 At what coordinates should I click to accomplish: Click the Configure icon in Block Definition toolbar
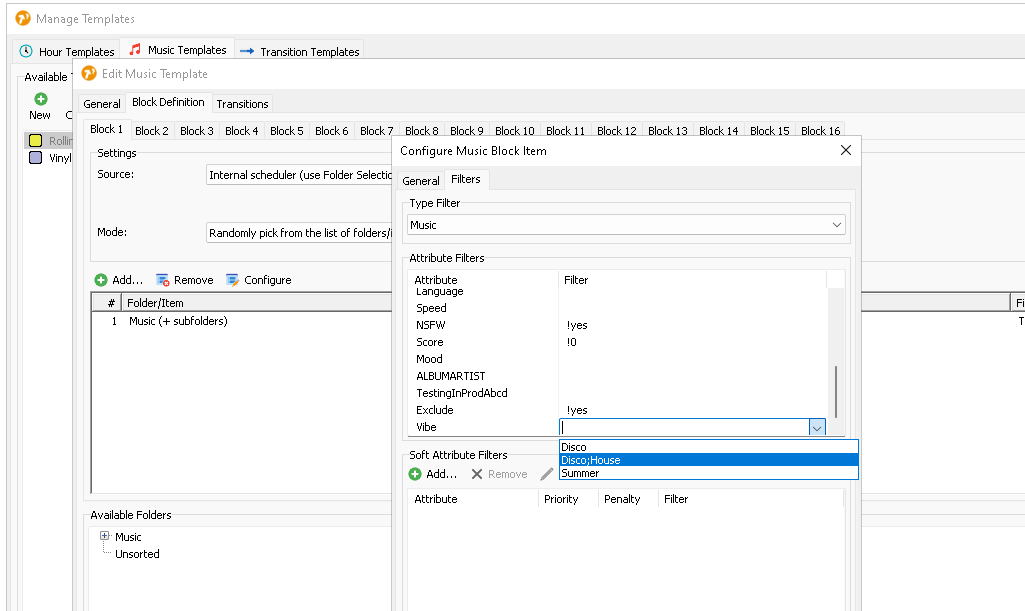(x=232, y=280)
